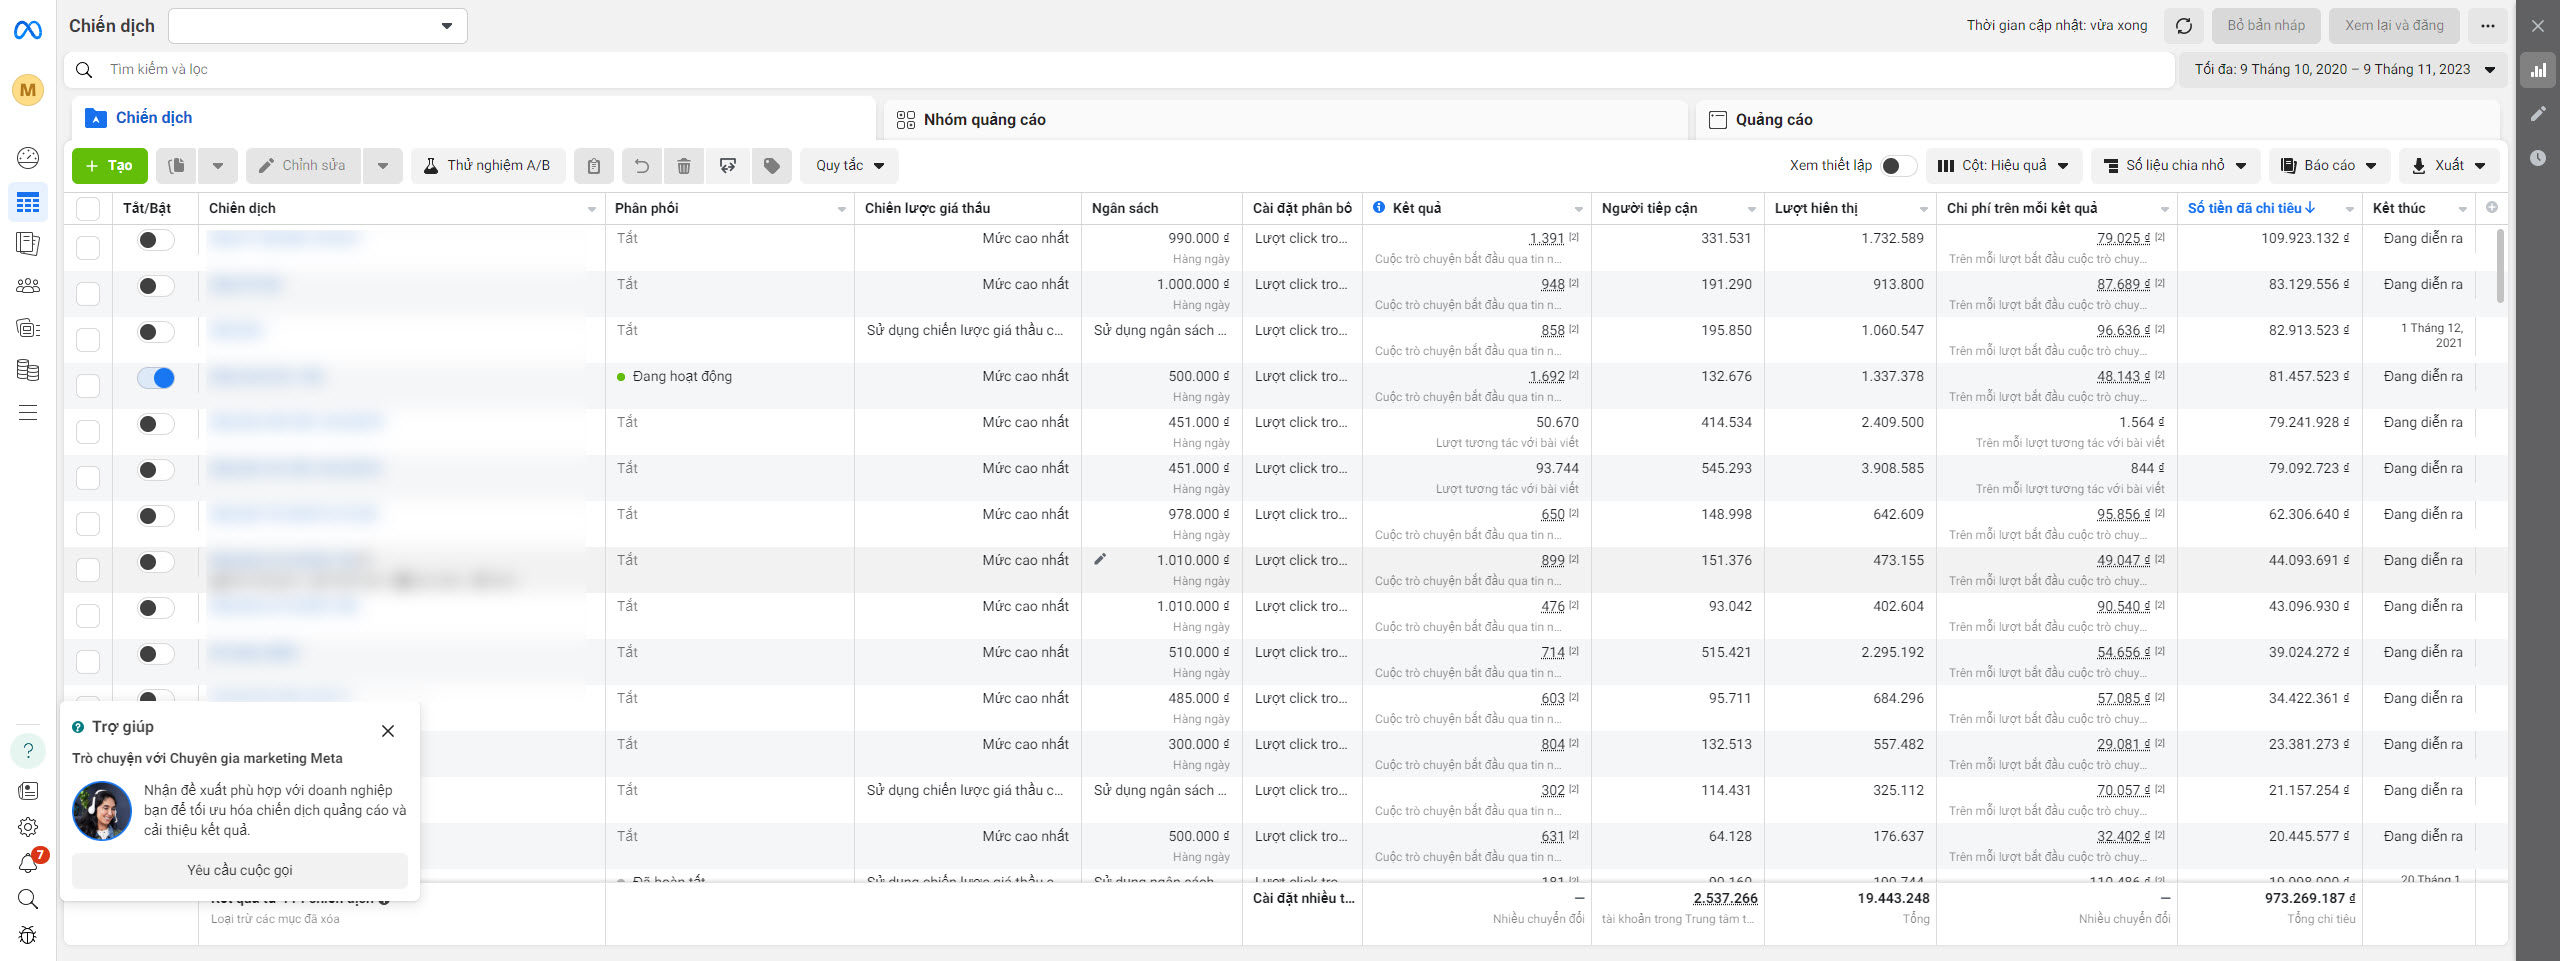The image size is (2560, 961).
Task: Open the settings gear in left sidebar
Action: pyautogui.click(x=28, y=827)
